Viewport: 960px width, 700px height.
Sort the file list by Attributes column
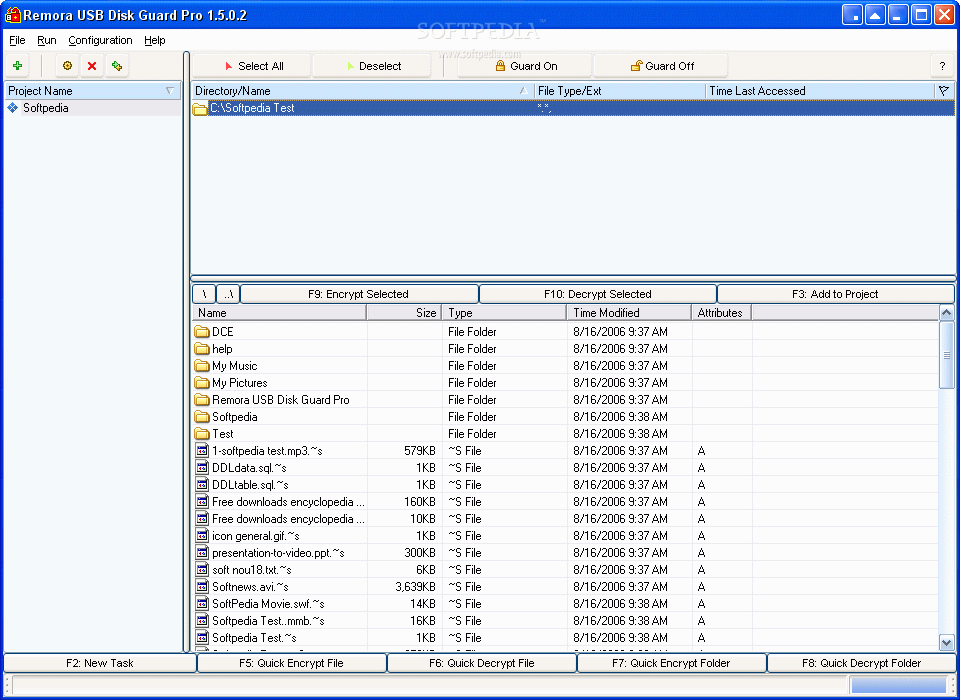tap(722, 313)
